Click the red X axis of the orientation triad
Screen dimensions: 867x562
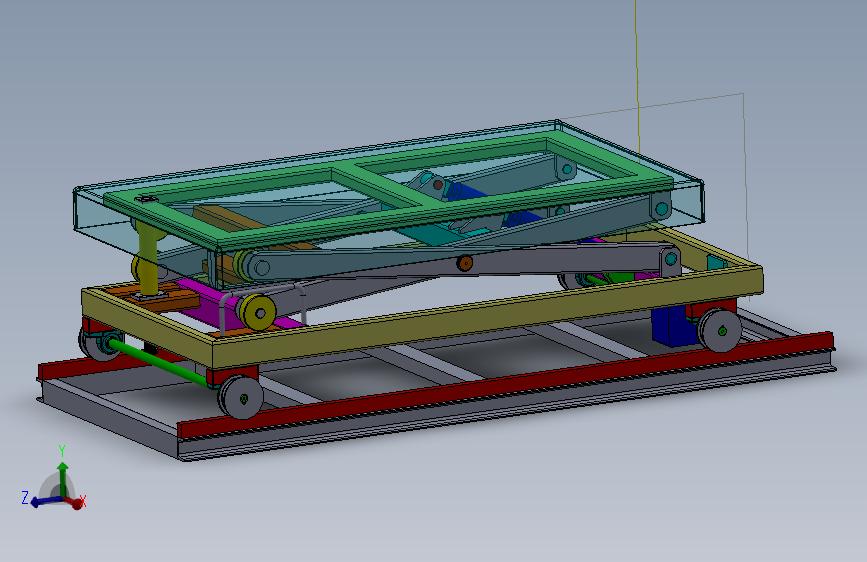point(74,502)
